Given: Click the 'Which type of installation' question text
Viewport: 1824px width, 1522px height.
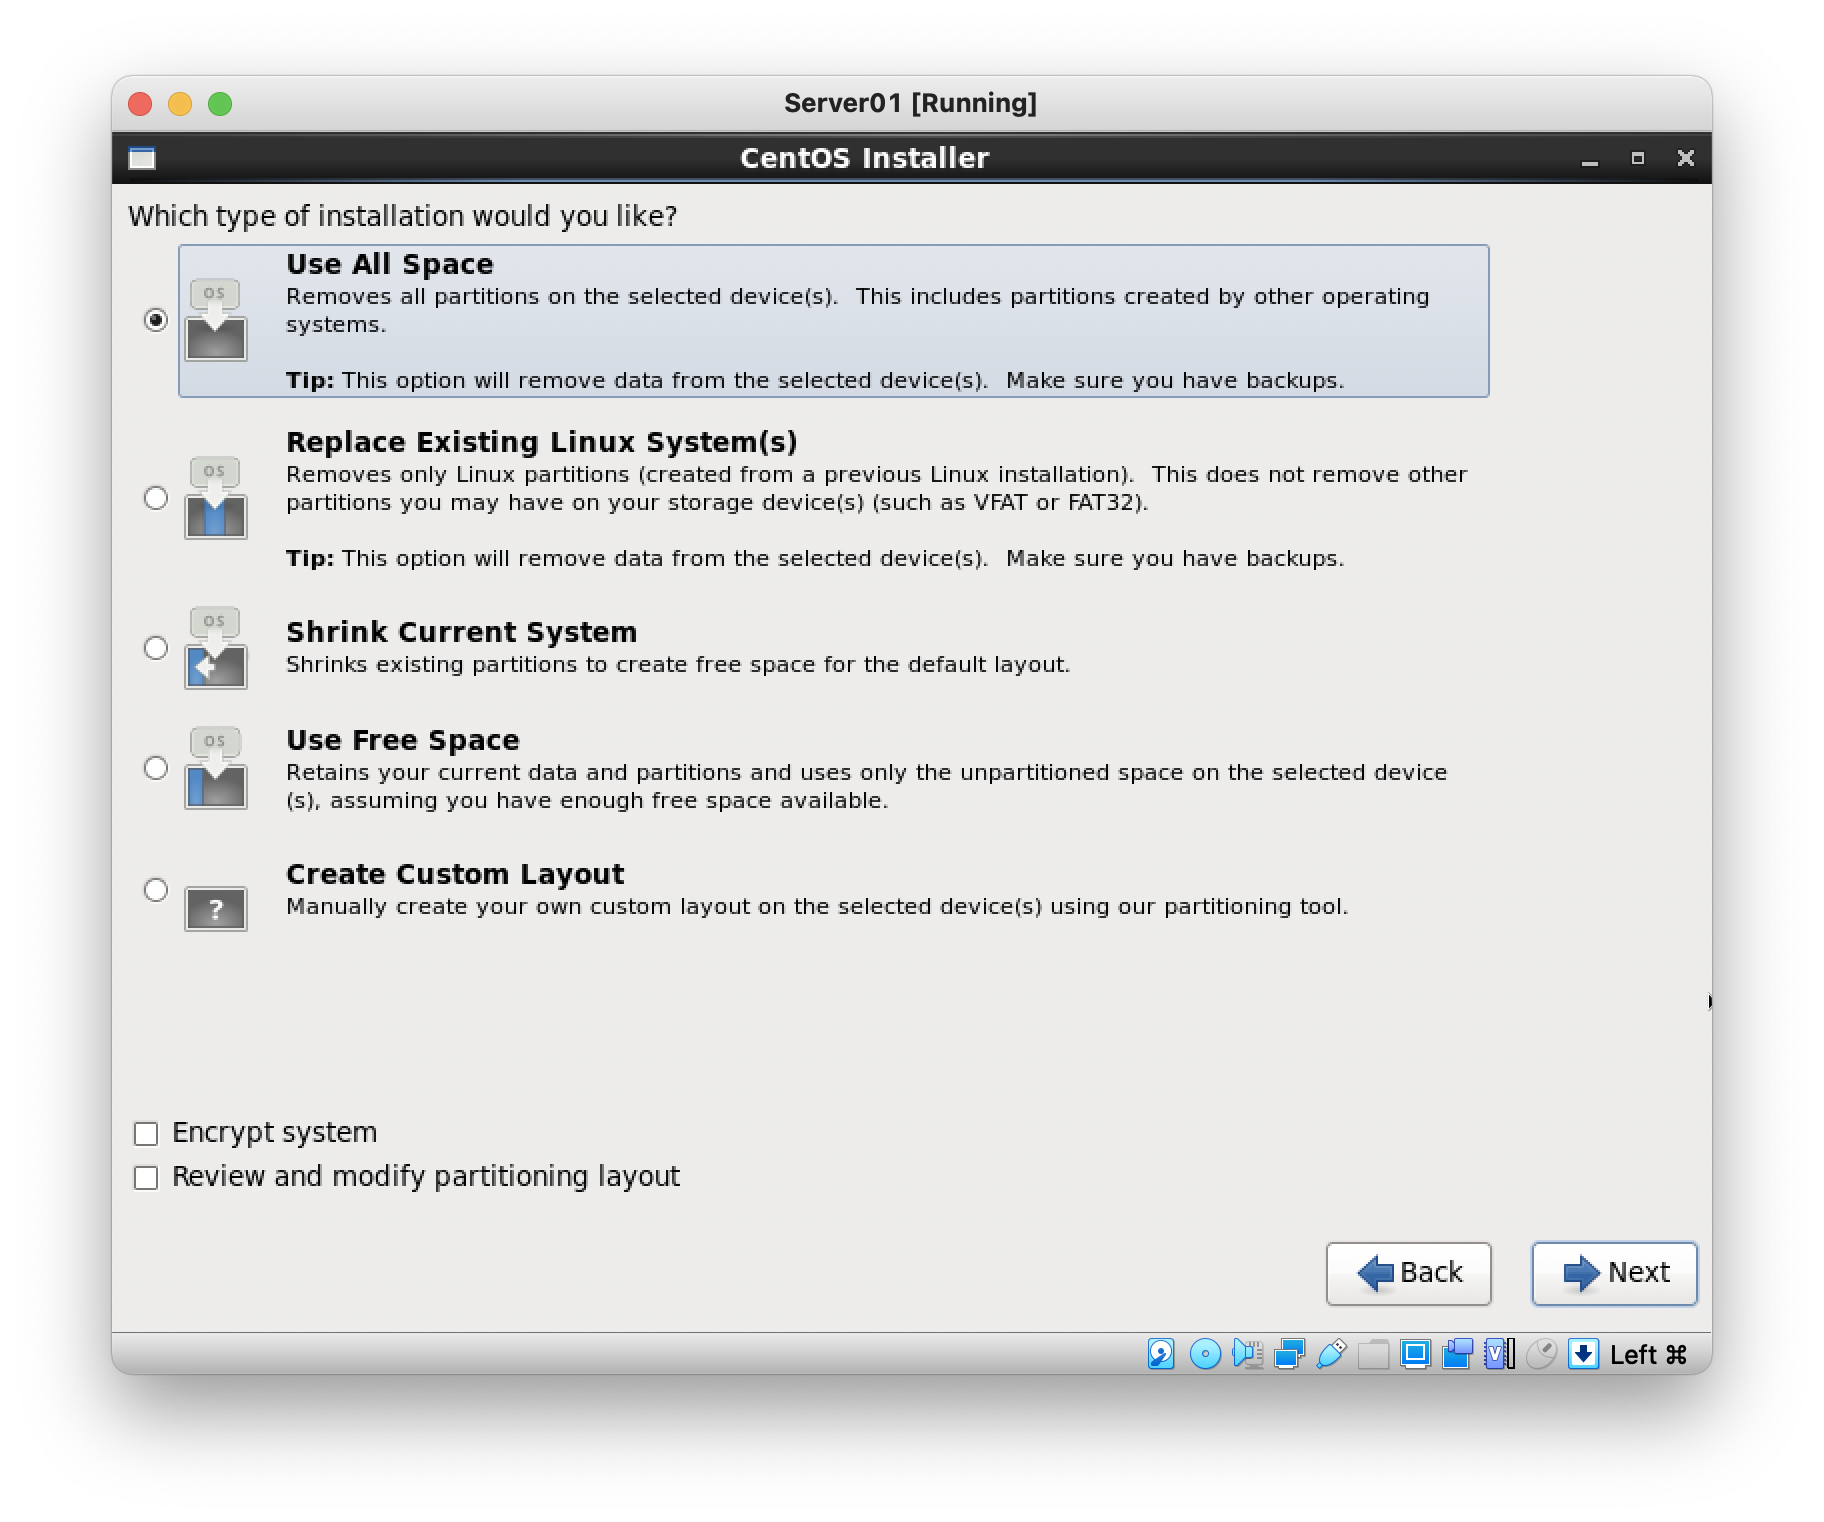Looking at the screenshot, I should 403,216.
